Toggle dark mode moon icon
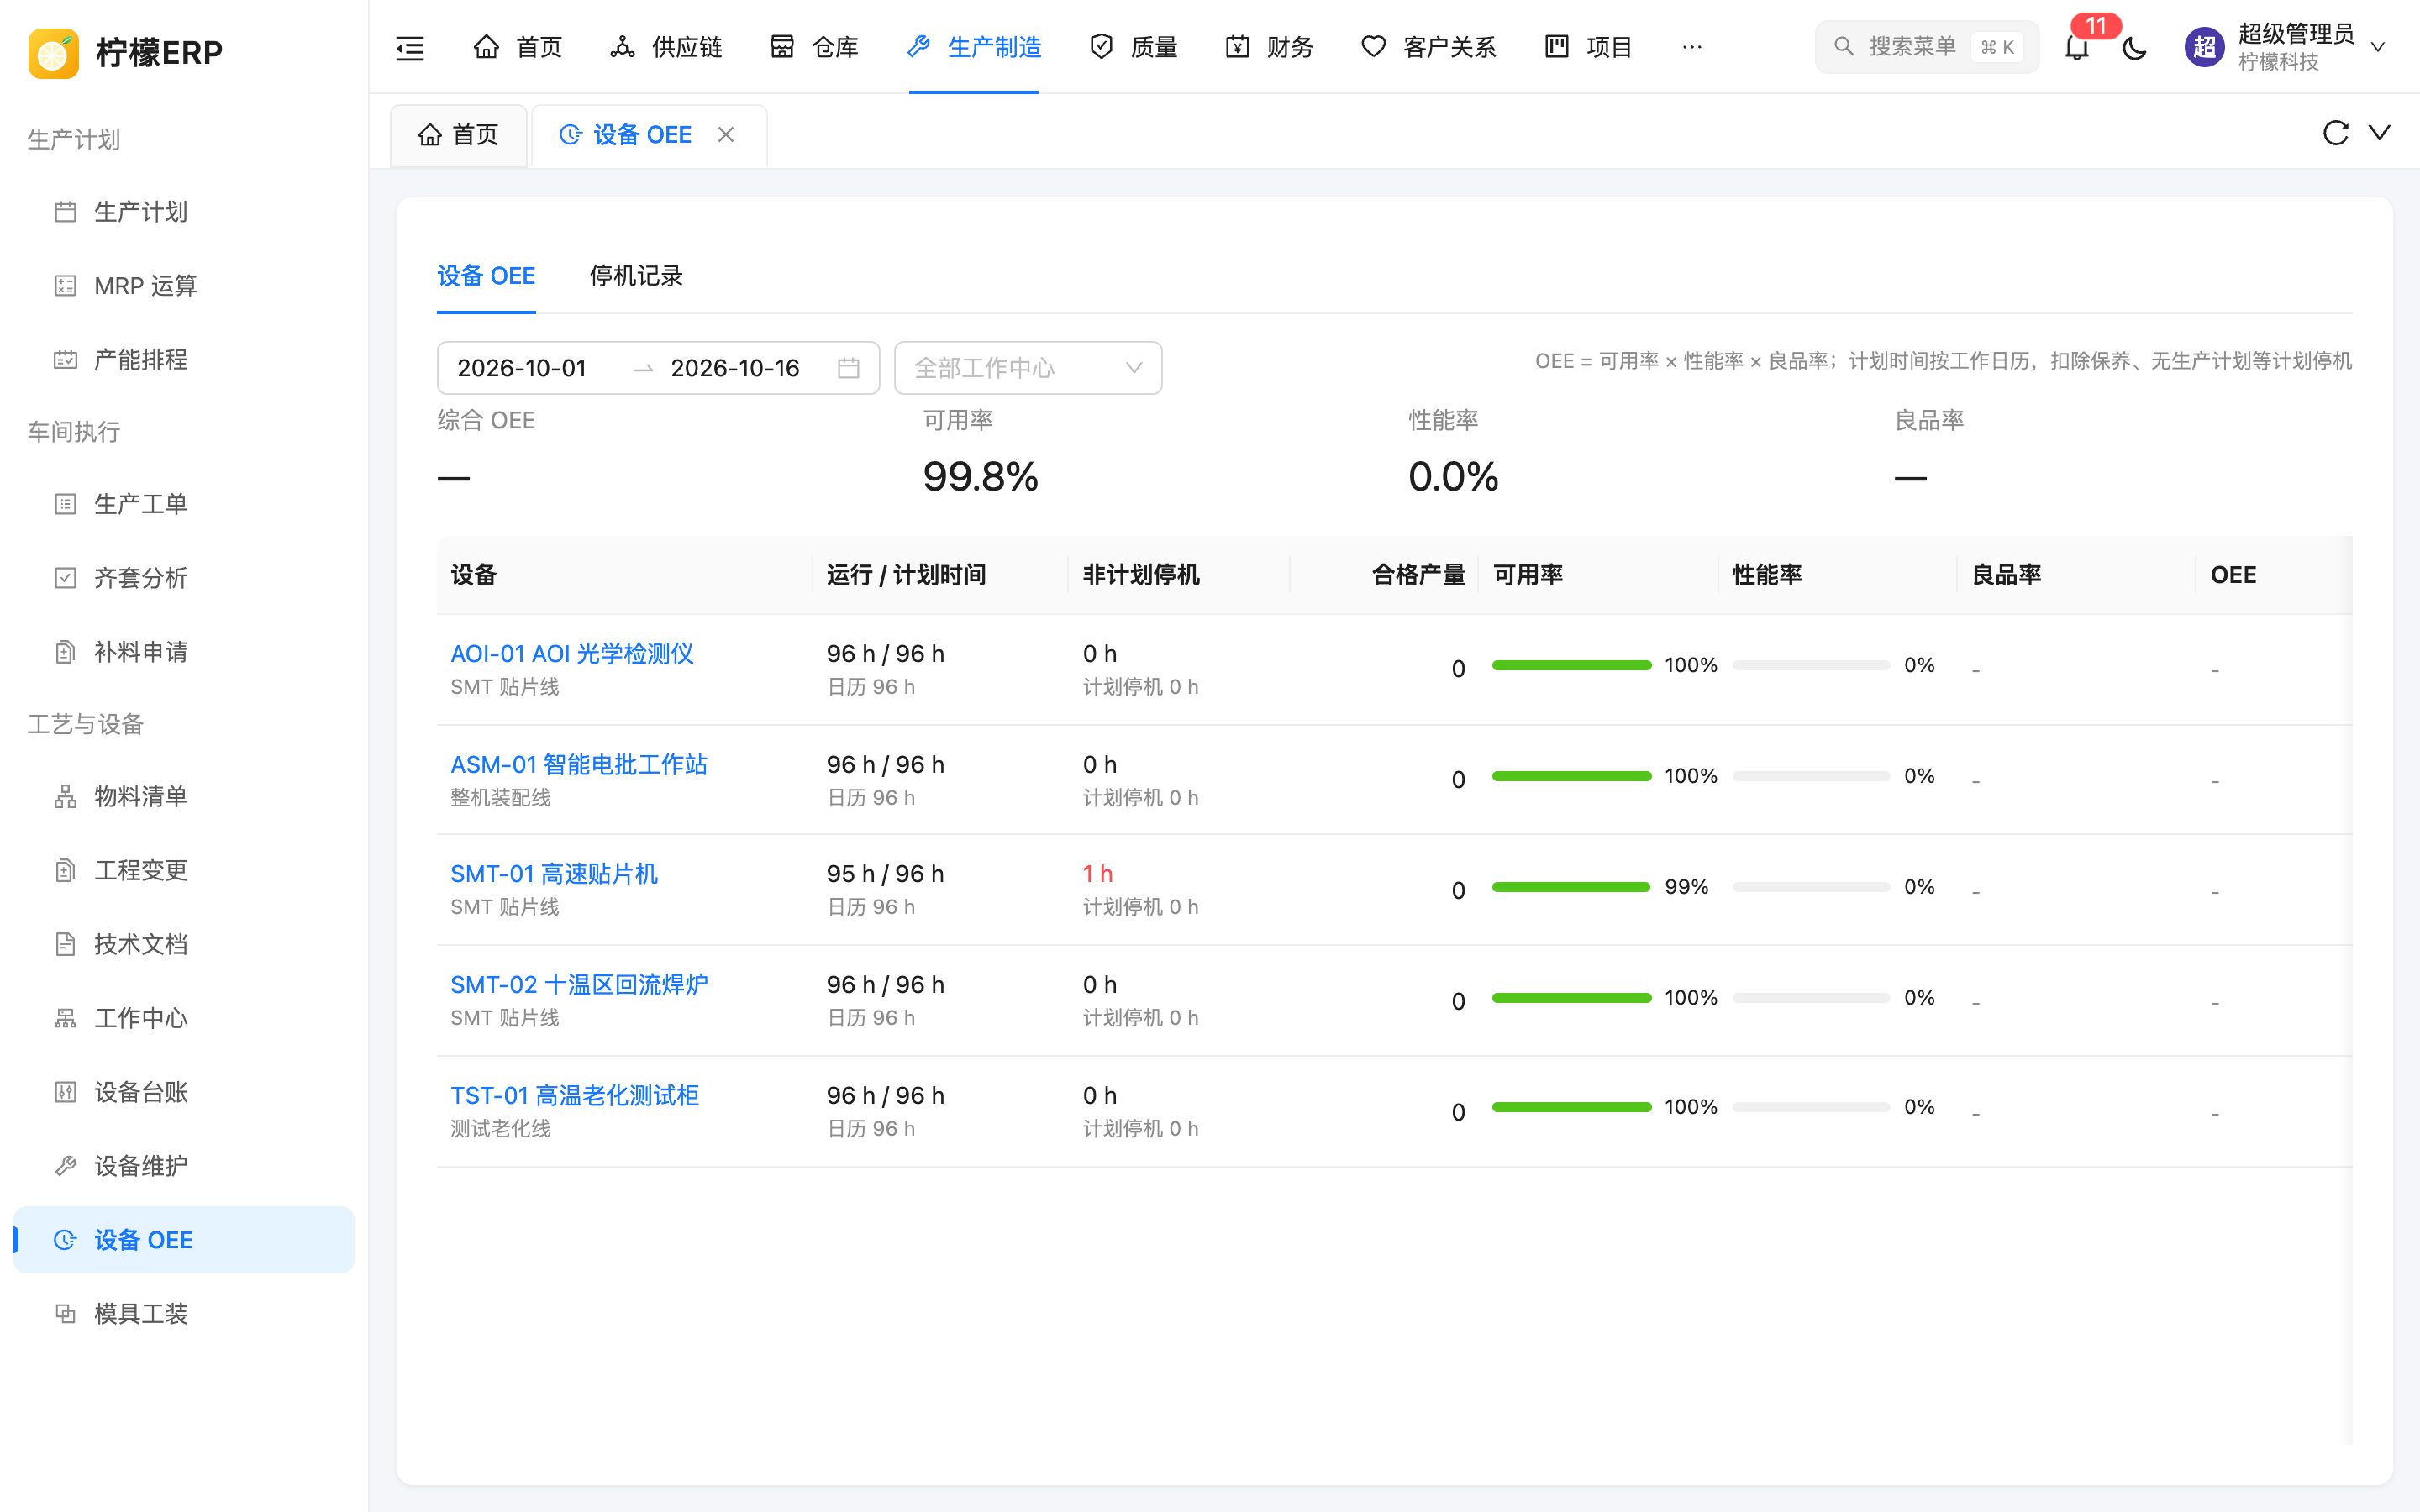Image resolution: width=2420 pixels, height=1512 pixels. tap(2134, 47)
